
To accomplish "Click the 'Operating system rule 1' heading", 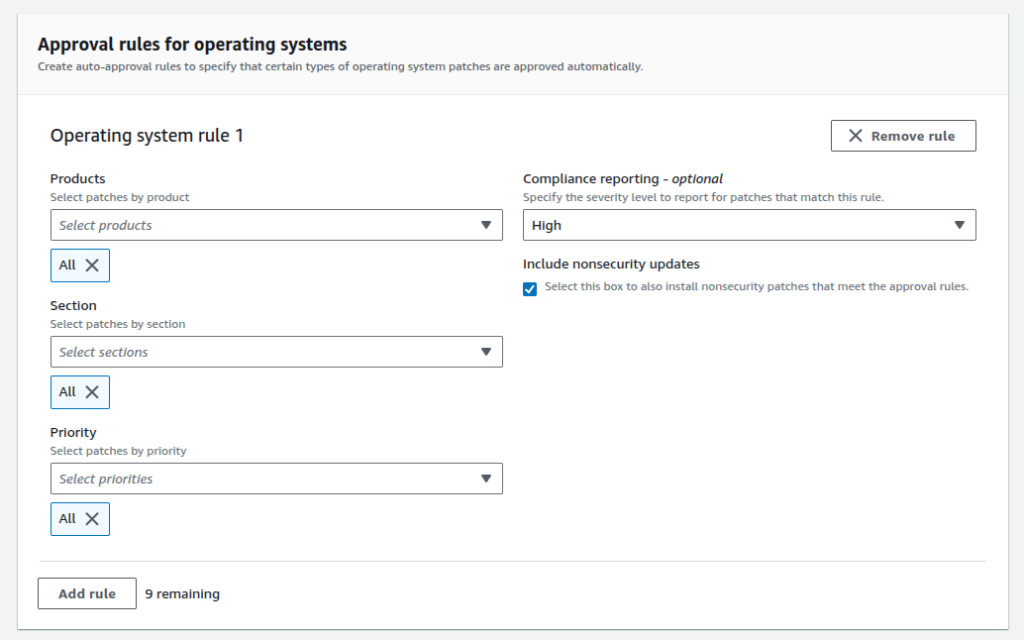I will tap(147, 136).
